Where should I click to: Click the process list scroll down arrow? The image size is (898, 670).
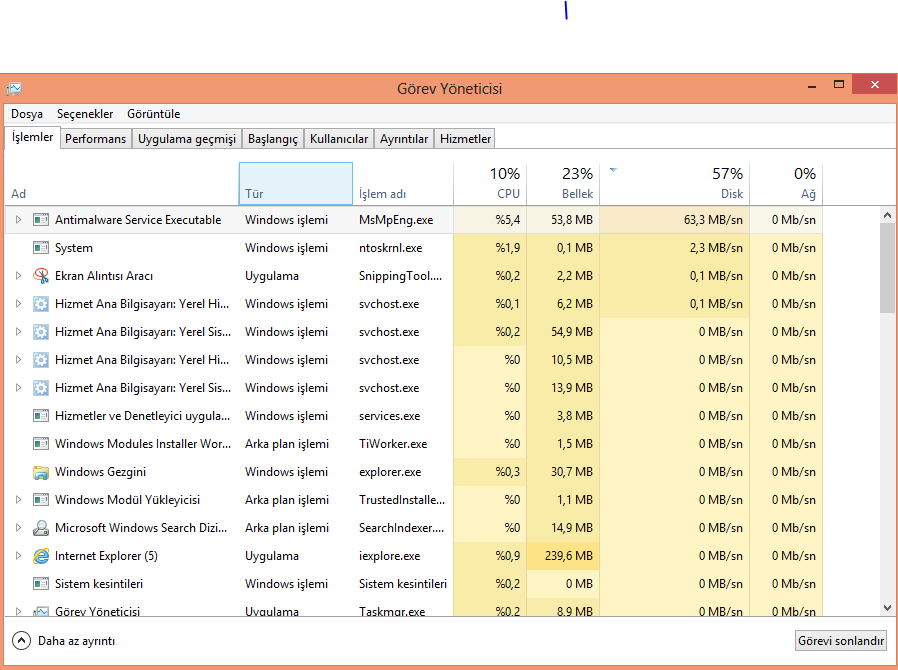(887, 608)
